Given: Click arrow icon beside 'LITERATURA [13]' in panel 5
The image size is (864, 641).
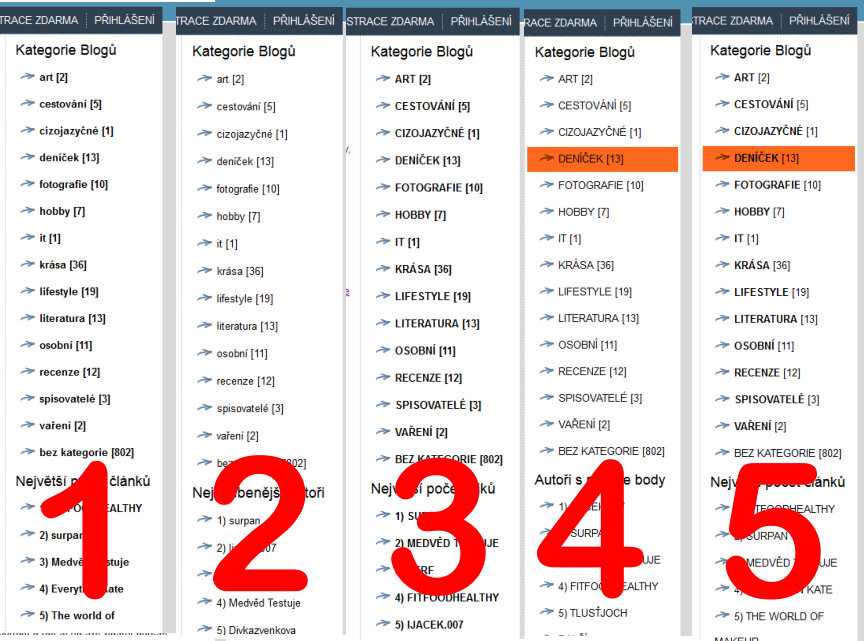Looking at the screenshot, I should pyautogui.click(x=721, y=319).
